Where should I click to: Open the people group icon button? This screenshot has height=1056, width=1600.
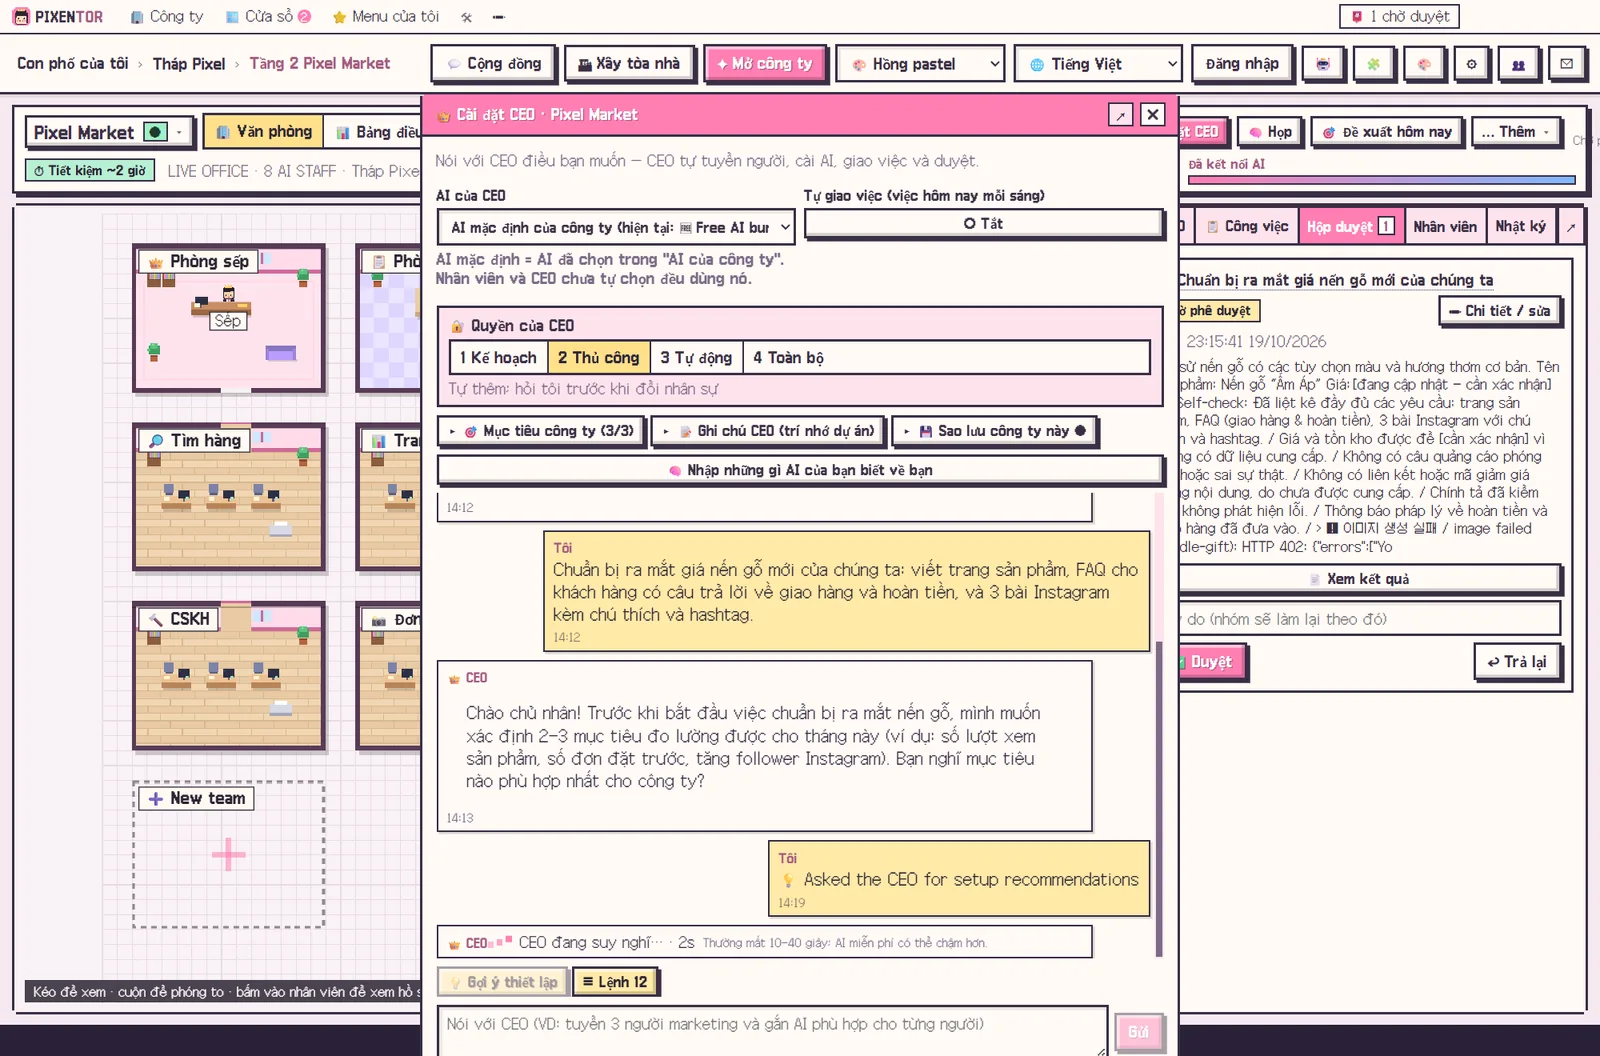1518,64
